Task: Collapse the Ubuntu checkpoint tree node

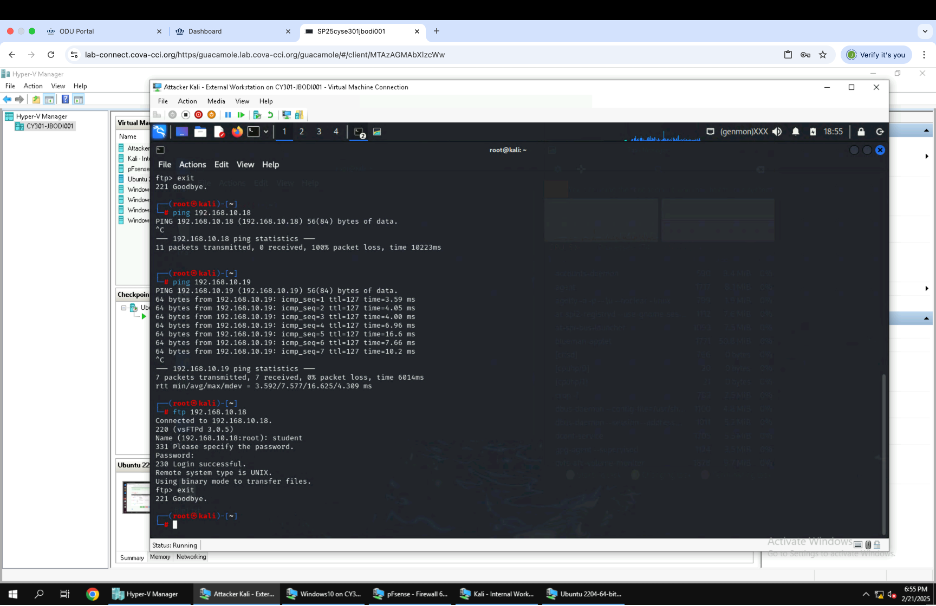Action: pyautogui.click(x=124, y=307)
